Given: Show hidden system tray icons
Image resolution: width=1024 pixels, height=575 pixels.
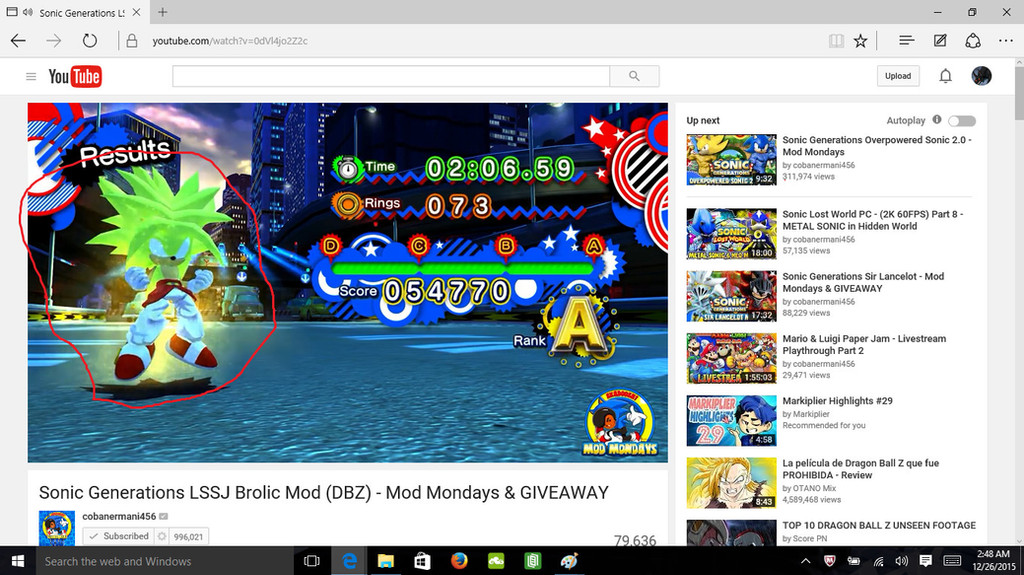Looking at the screenshot, I should (x=806, y=561).
